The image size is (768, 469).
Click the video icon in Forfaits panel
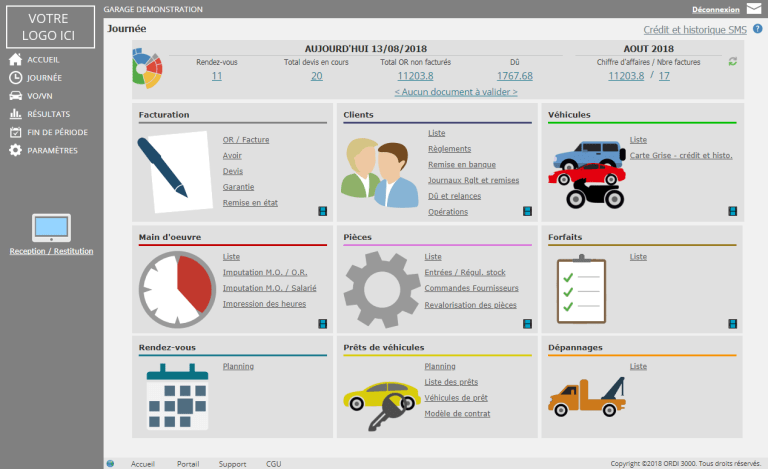point(732,324)
